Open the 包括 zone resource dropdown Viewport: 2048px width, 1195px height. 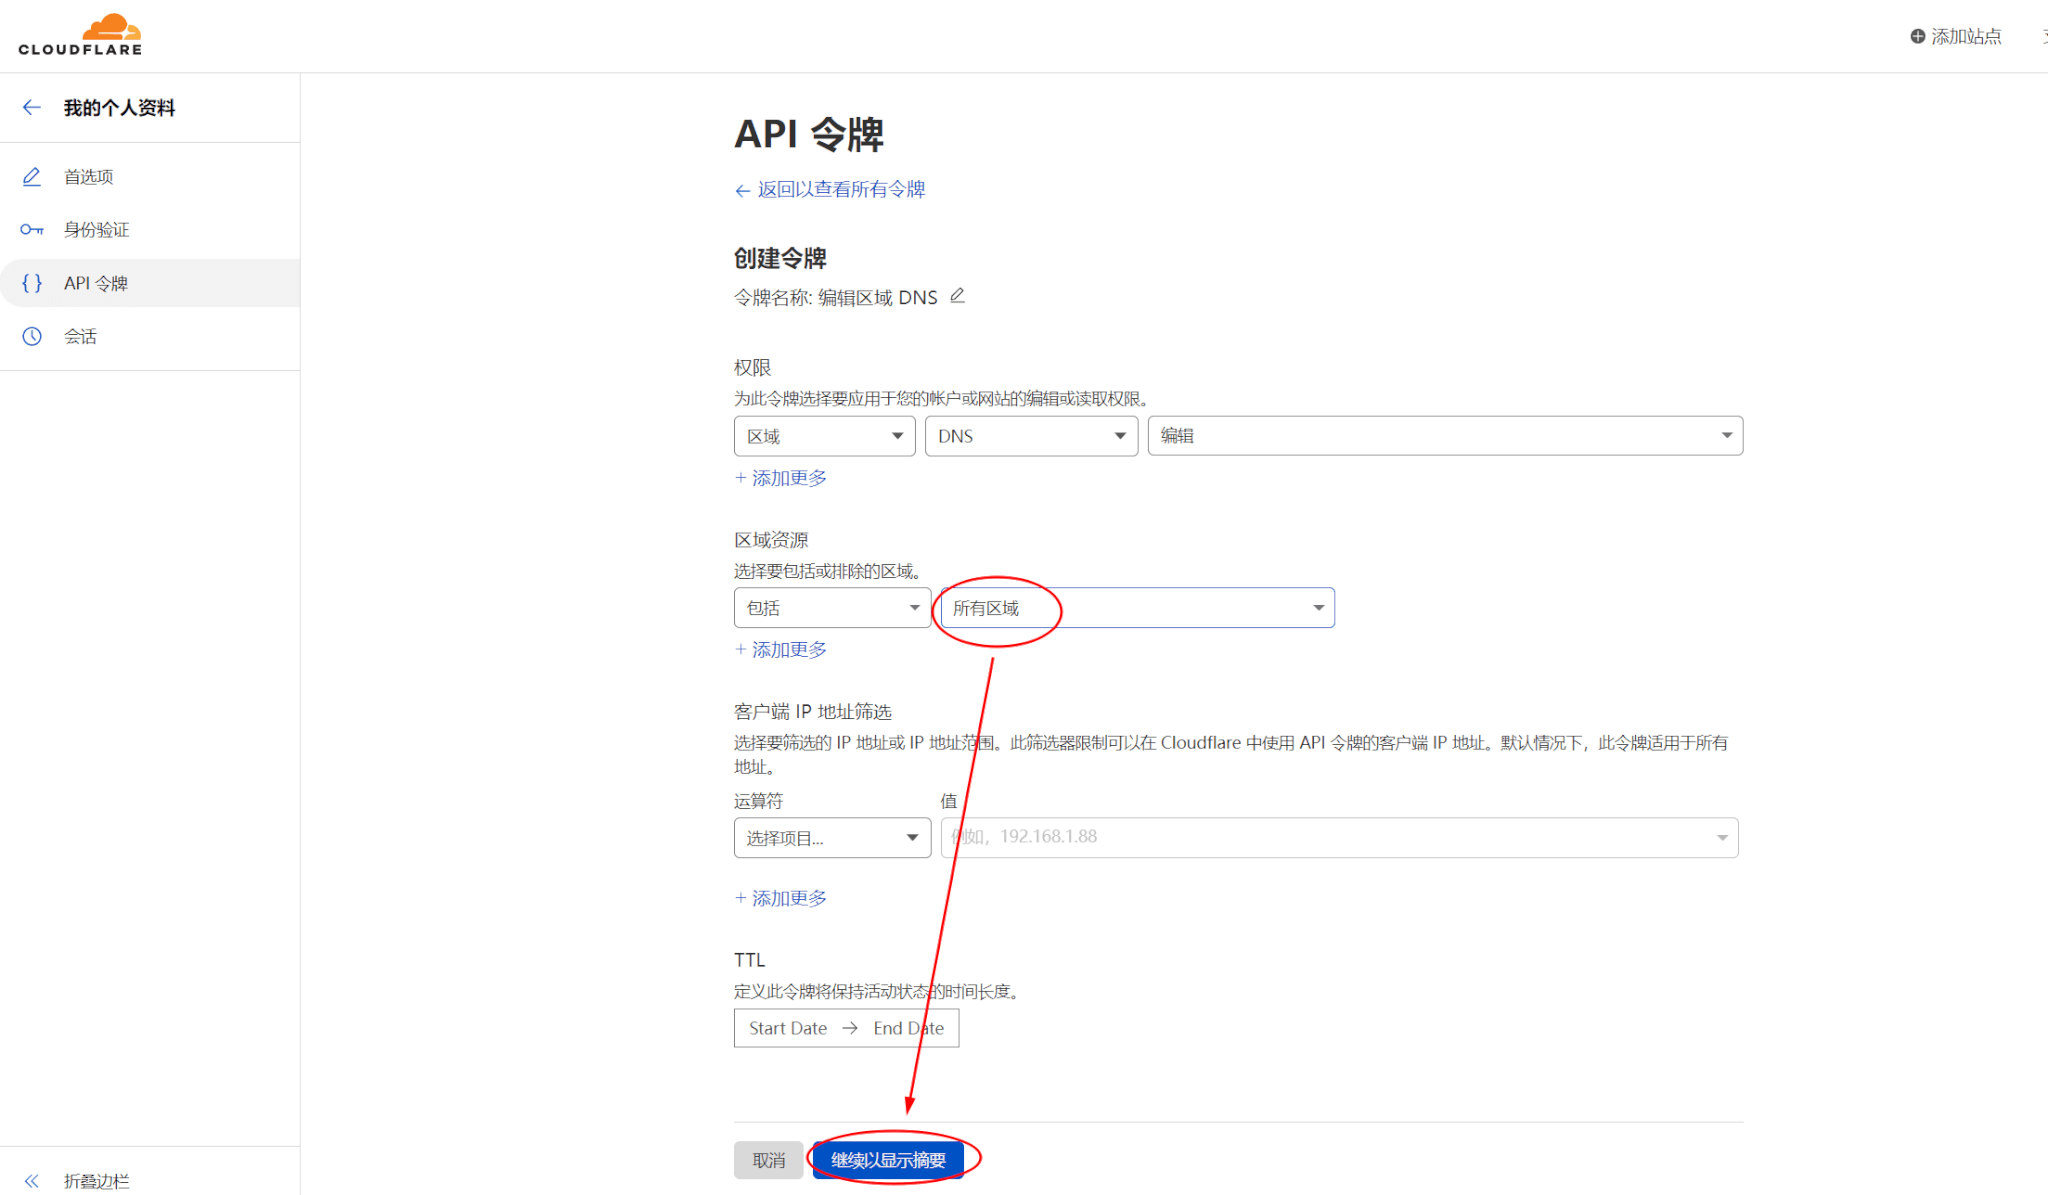coord(832,608)
